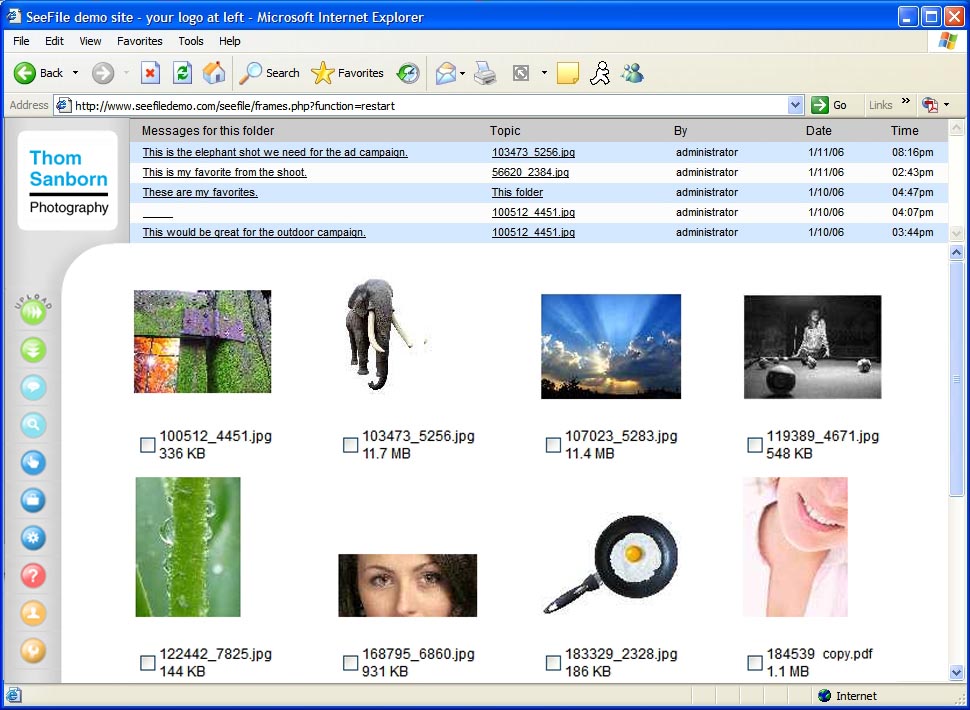The width and height of the screenshot is (970, 710).
Task: Click the orange user account icon
Action: [34, 613]
